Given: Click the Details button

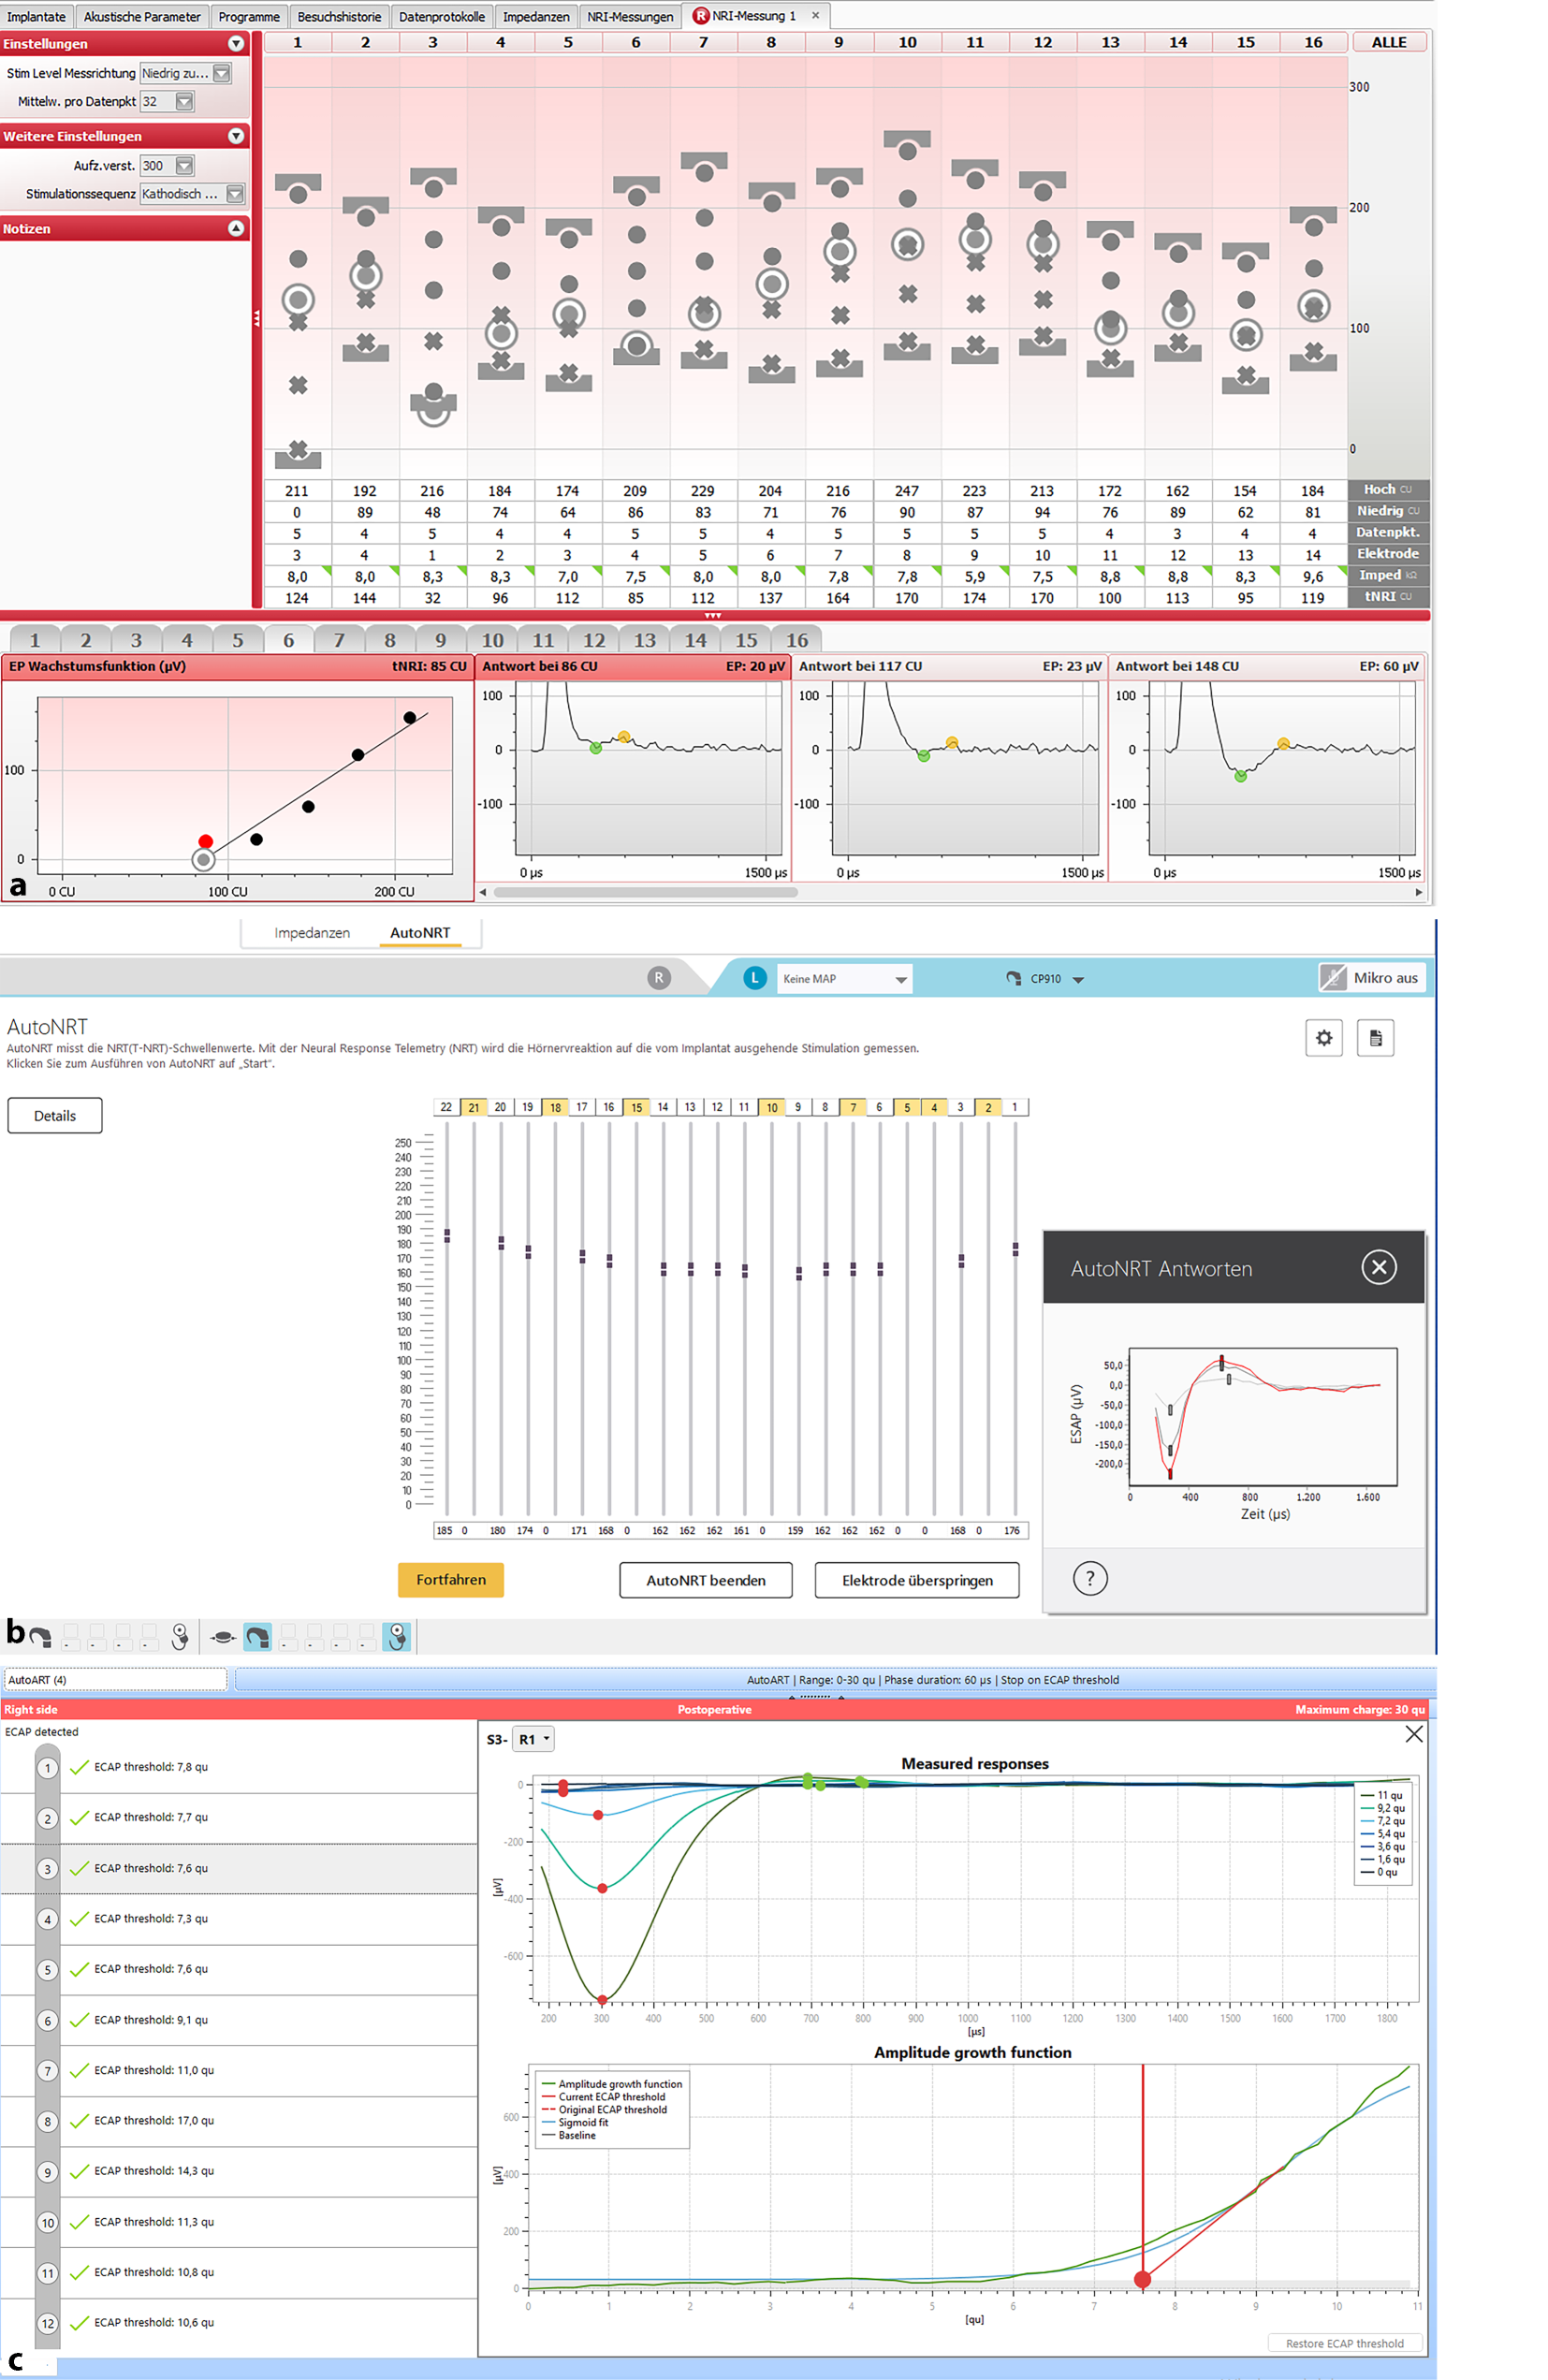Looking at the screenshot, I should [x=55, y=1116].
